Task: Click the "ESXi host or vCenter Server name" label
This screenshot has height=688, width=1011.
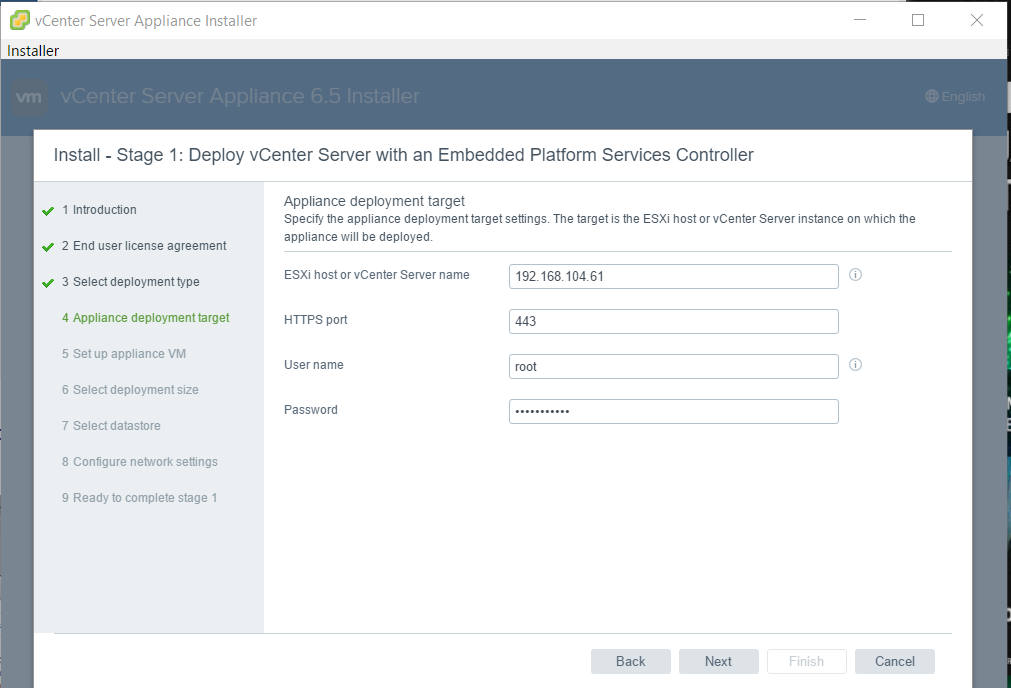Action: [x=377, y=275]
